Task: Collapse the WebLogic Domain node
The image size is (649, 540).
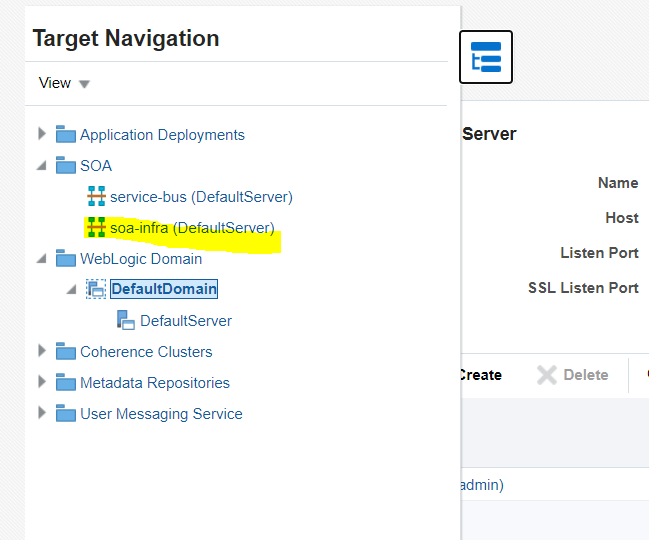Action: click(x=42, y=259)
